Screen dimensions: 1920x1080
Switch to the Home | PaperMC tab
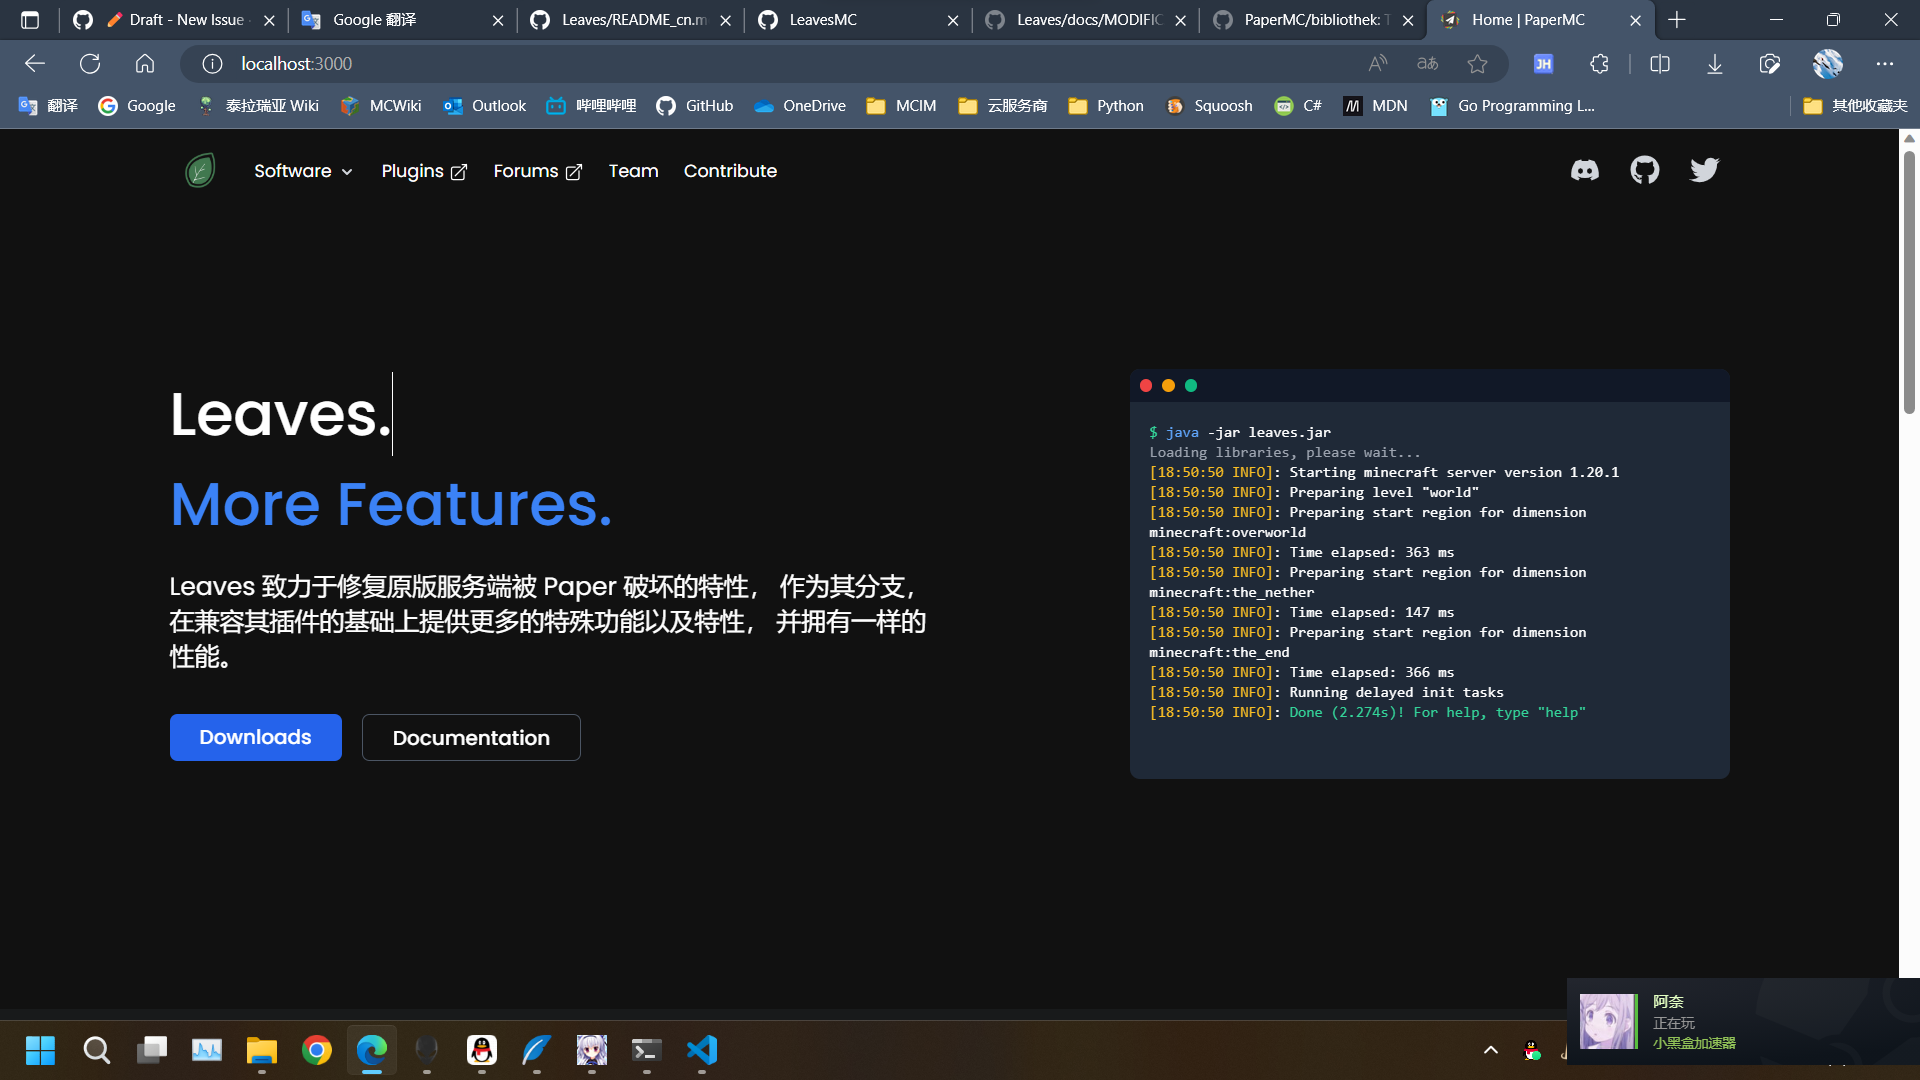1530,19
